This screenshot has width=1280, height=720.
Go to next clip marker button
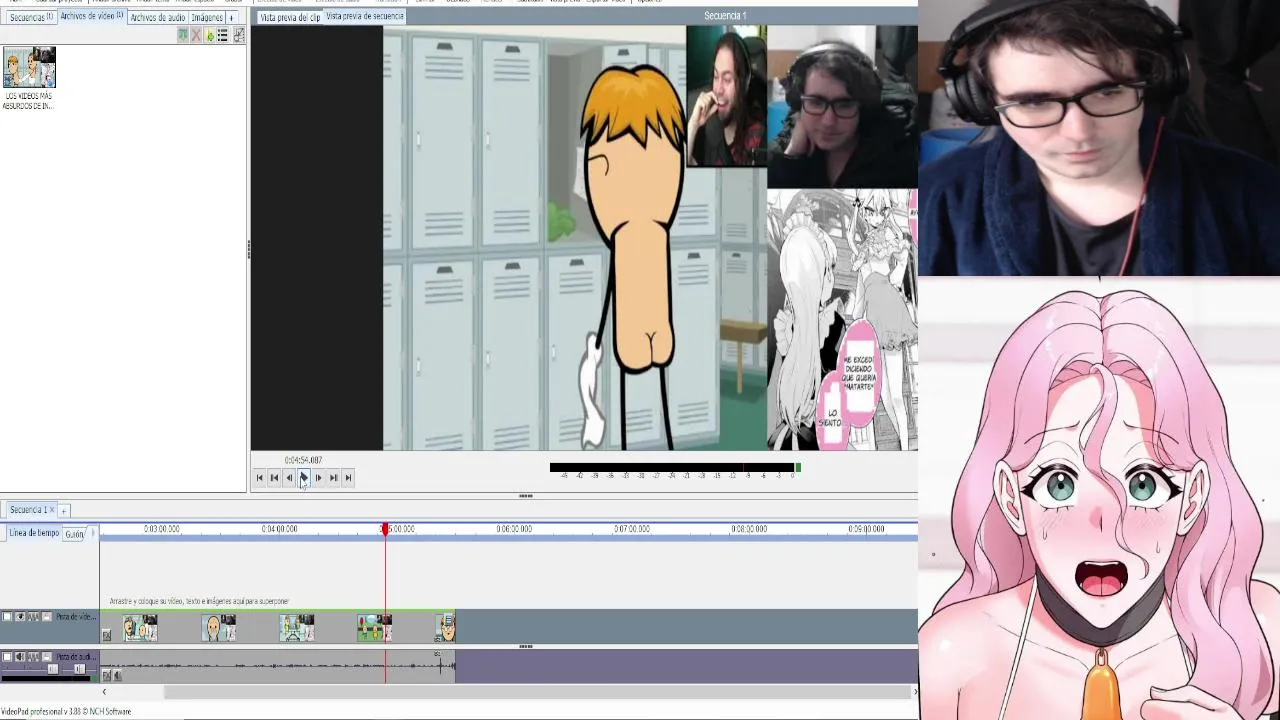click(333, 478)
